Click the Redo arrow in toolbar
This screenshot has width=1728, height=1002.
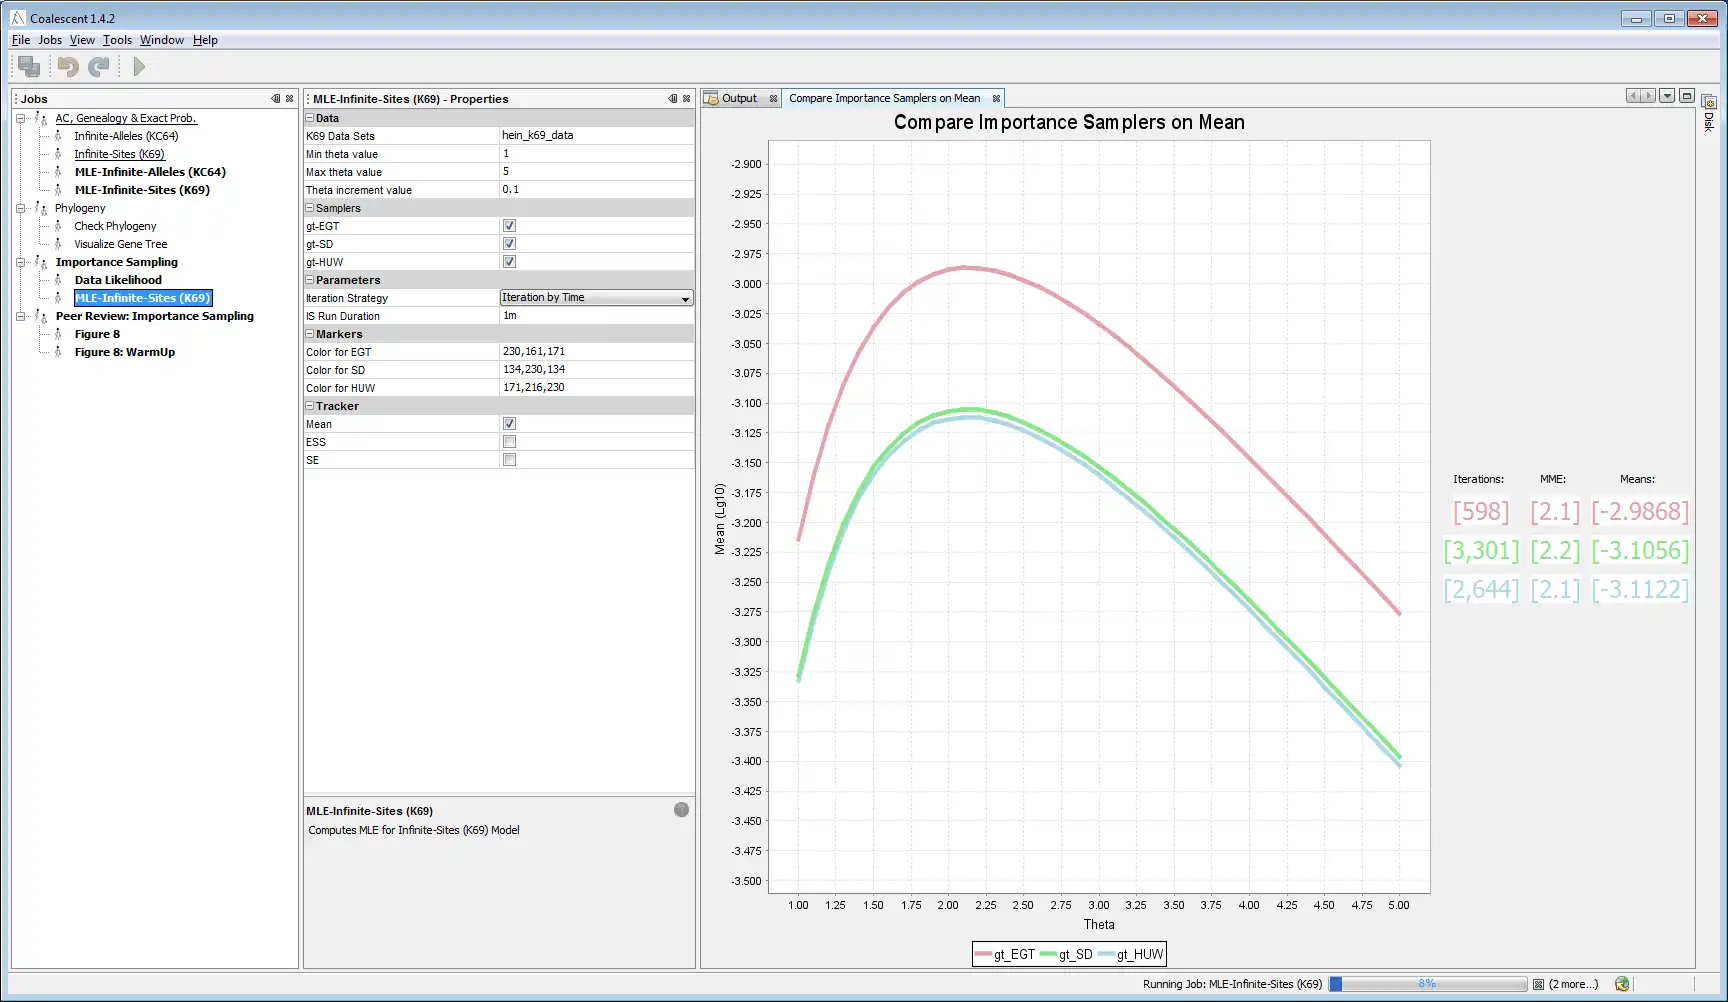point(98,67)
